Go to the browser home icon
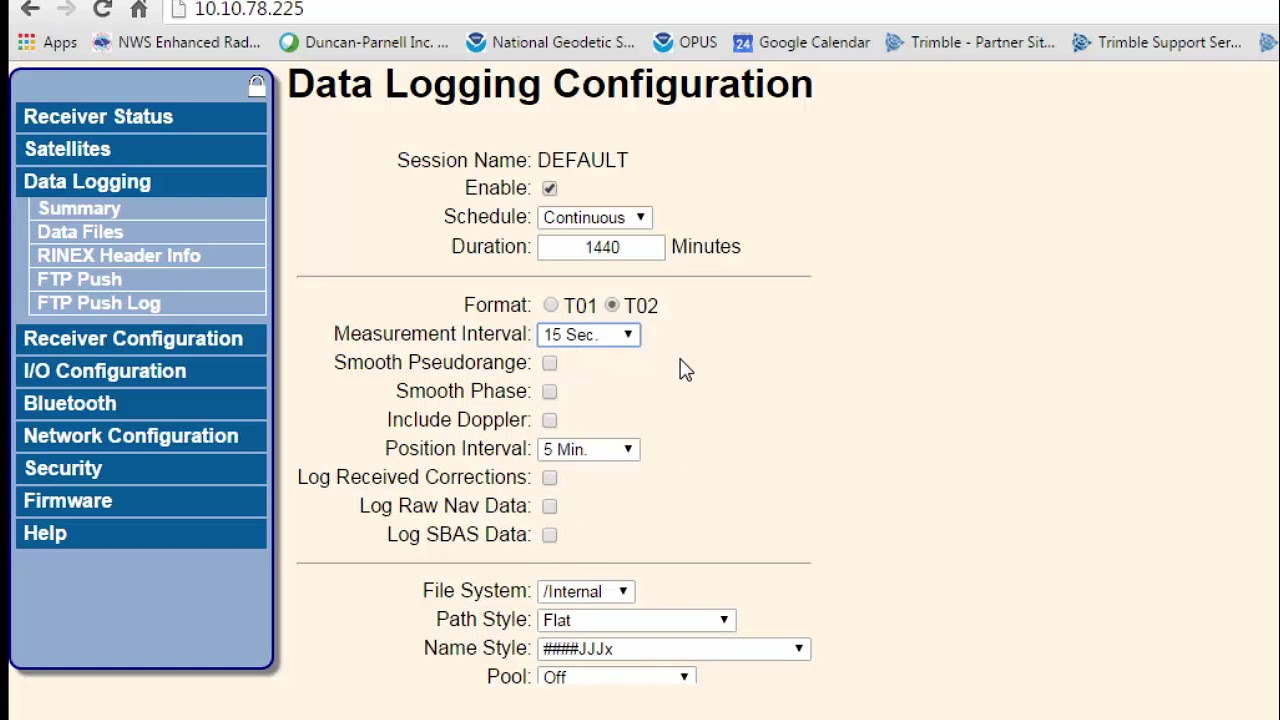 click(x=139, y=9)
